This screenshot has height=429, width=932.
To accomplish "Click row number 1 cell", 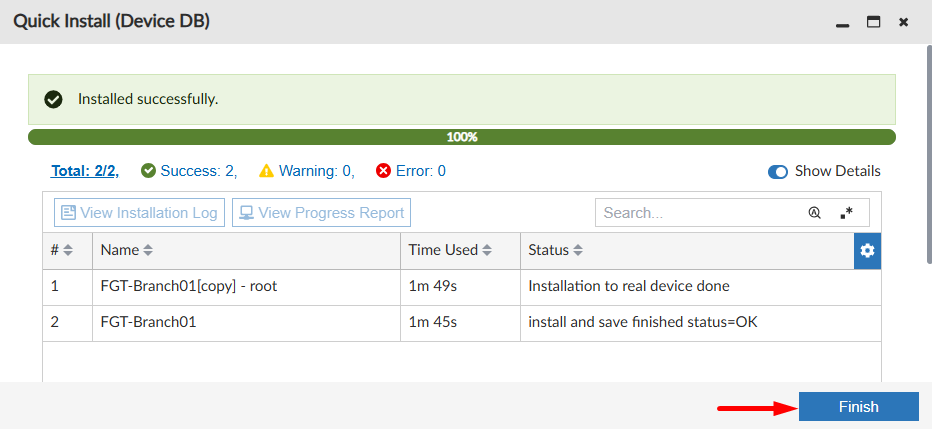I will (x=68, y=287).
